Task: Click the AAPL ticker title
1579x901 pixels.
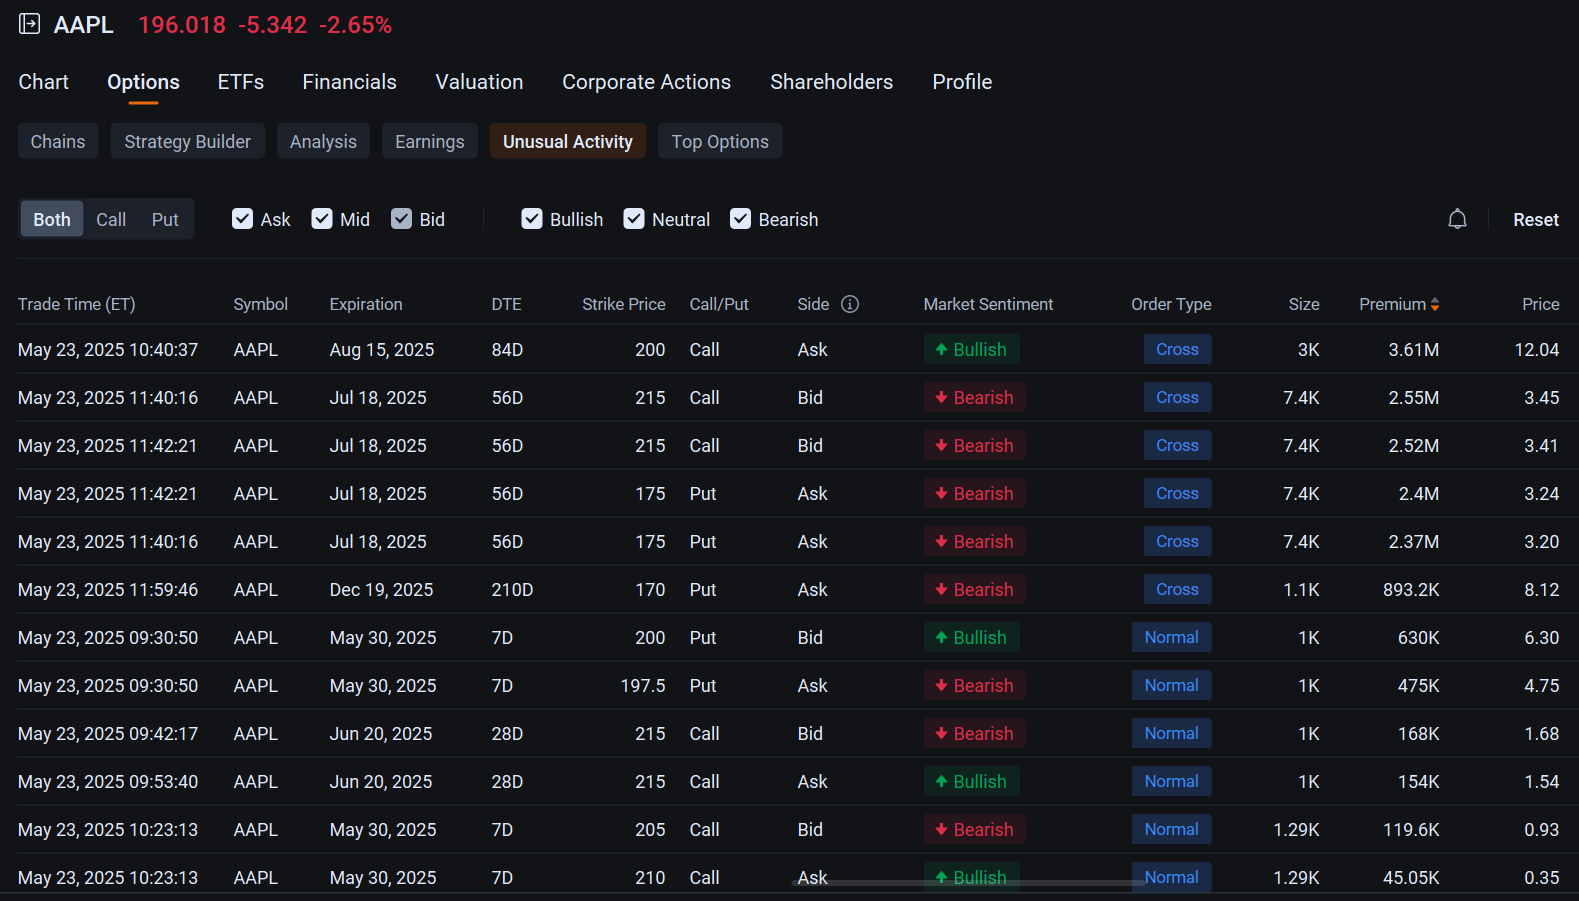Action: point(83,25)
